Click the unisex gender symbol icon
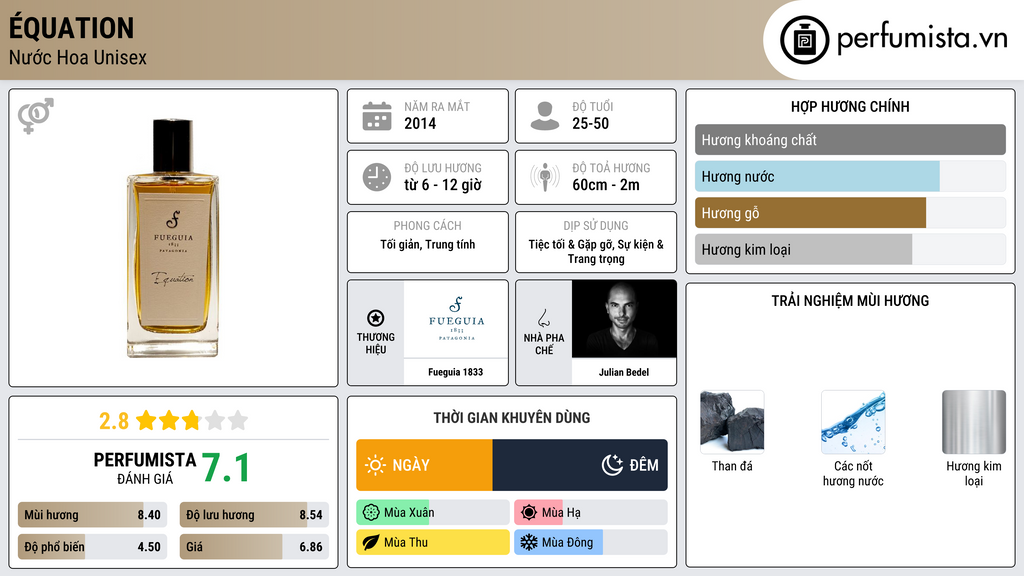 (36, 116)
